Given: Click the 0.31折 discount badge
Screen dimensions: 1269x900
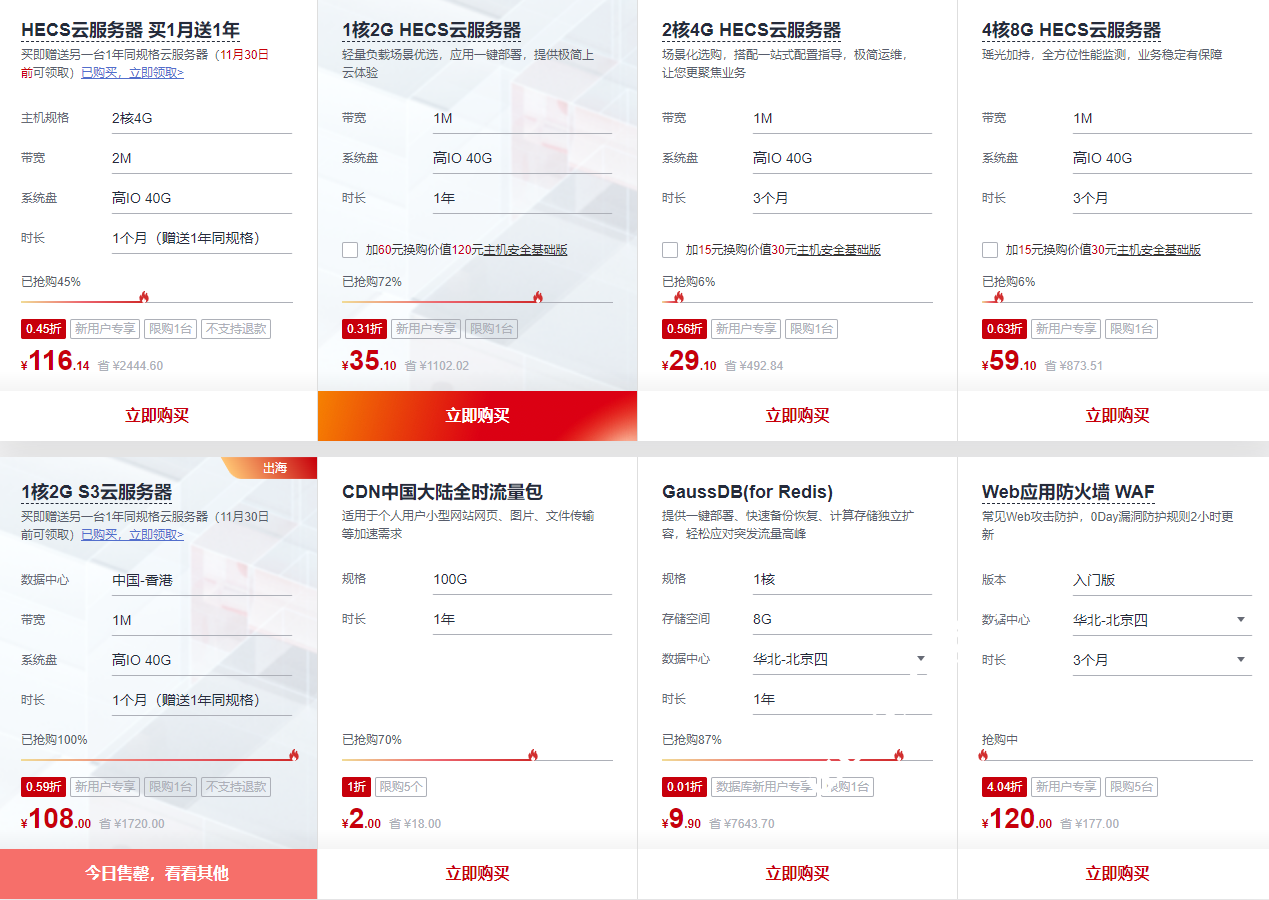Looking at the screenshot, I should click(x=364, y=328).
